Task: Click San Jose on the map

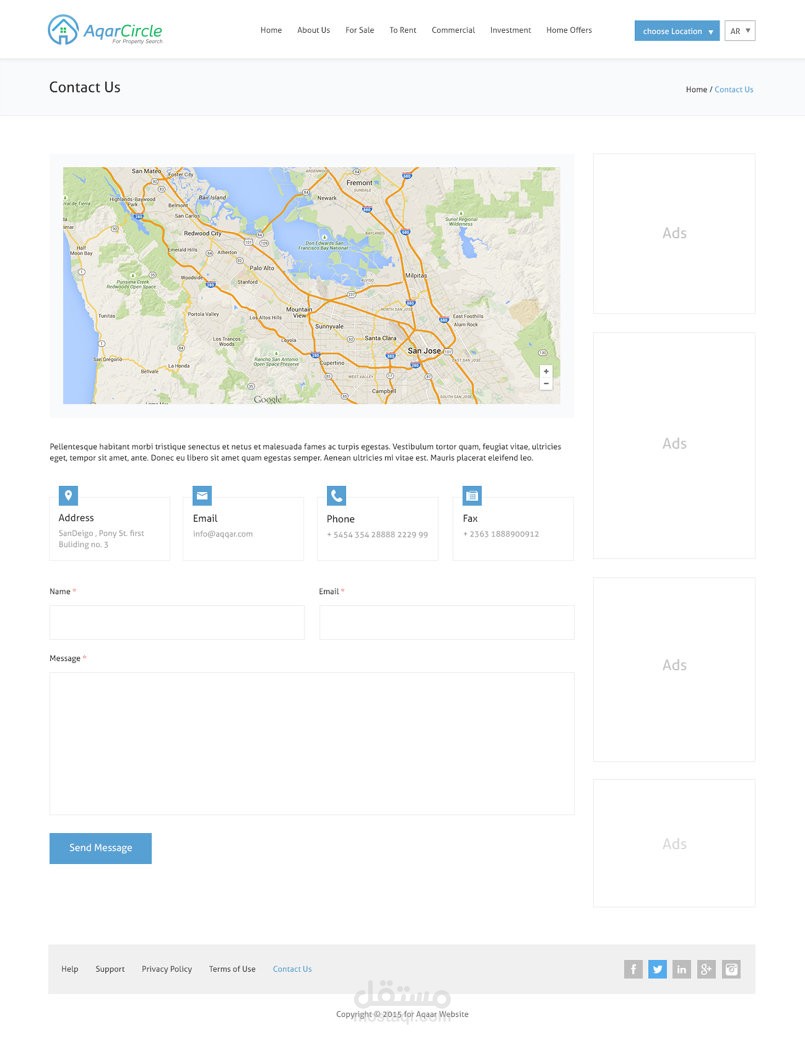Action: 424,350
